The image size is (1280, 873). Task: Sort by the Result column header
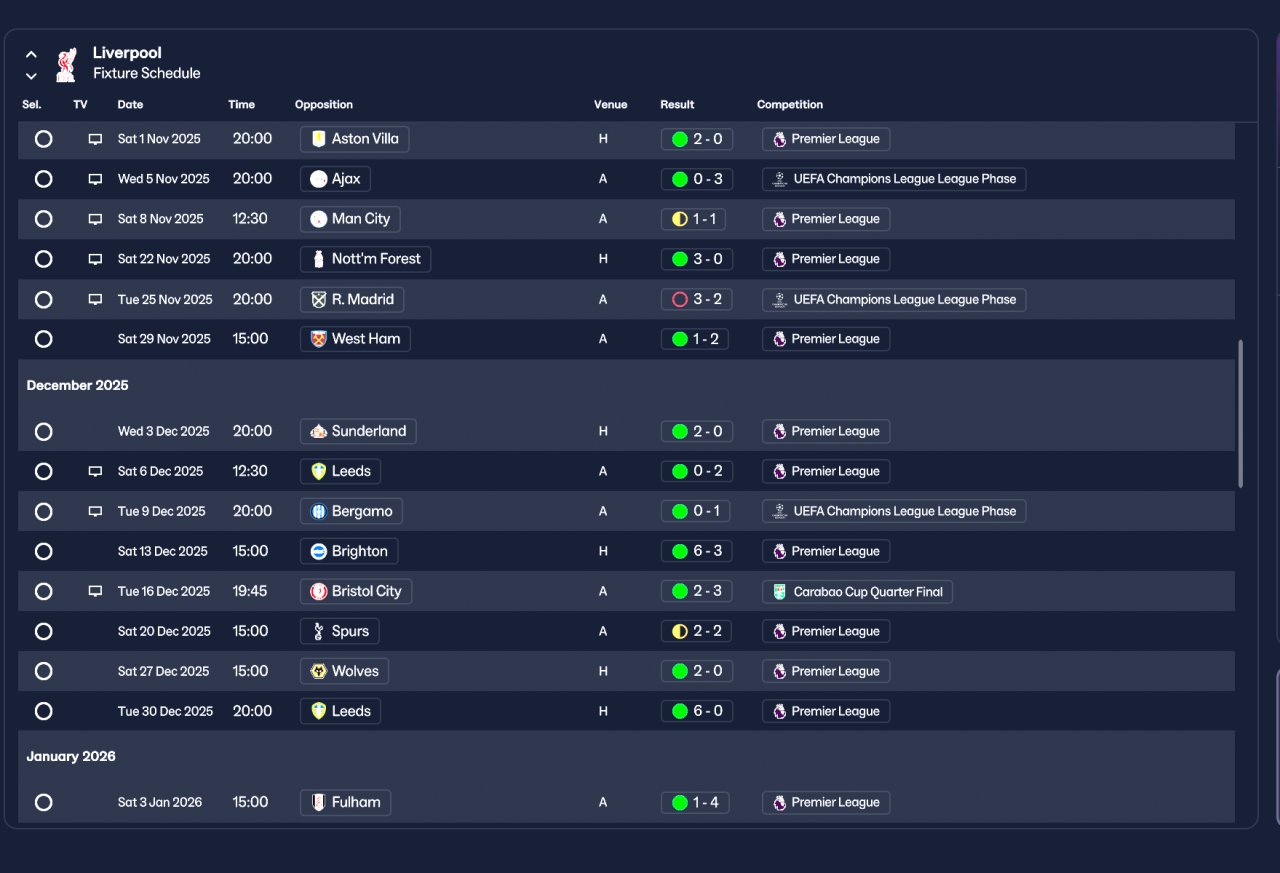(x=677, y=104)
